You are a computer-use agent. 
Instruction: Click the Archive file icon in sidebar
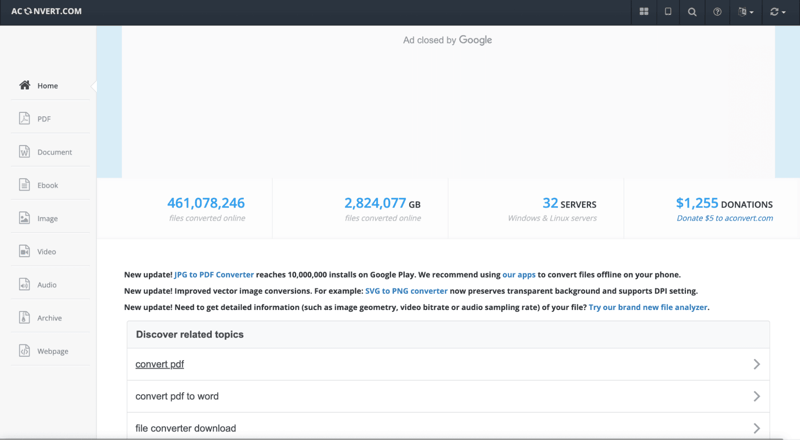(x=24, y=317)
